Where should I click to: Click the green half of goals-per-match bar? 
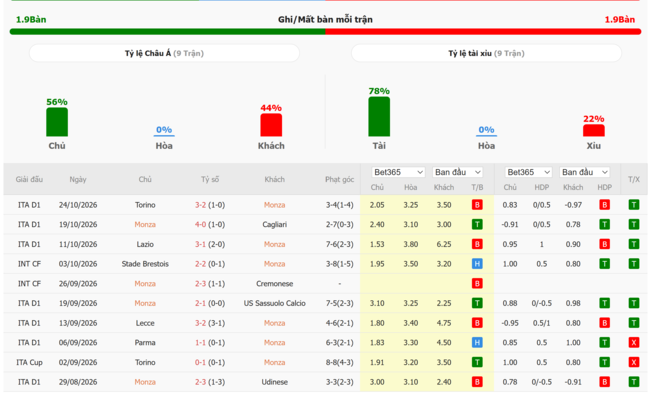click(x=167, y=32)
